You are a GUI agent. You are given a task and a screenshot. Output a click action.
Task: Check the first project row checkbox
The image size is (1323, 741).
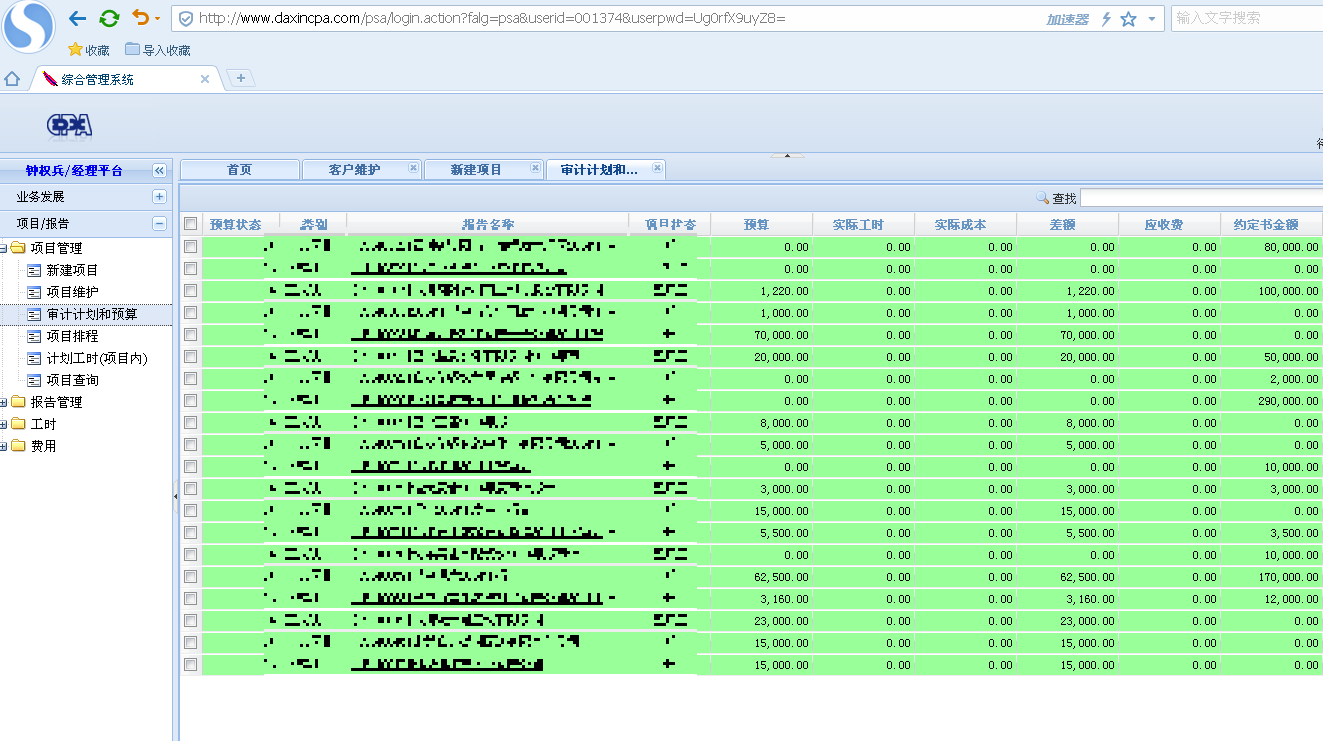(x=191, y=246)
